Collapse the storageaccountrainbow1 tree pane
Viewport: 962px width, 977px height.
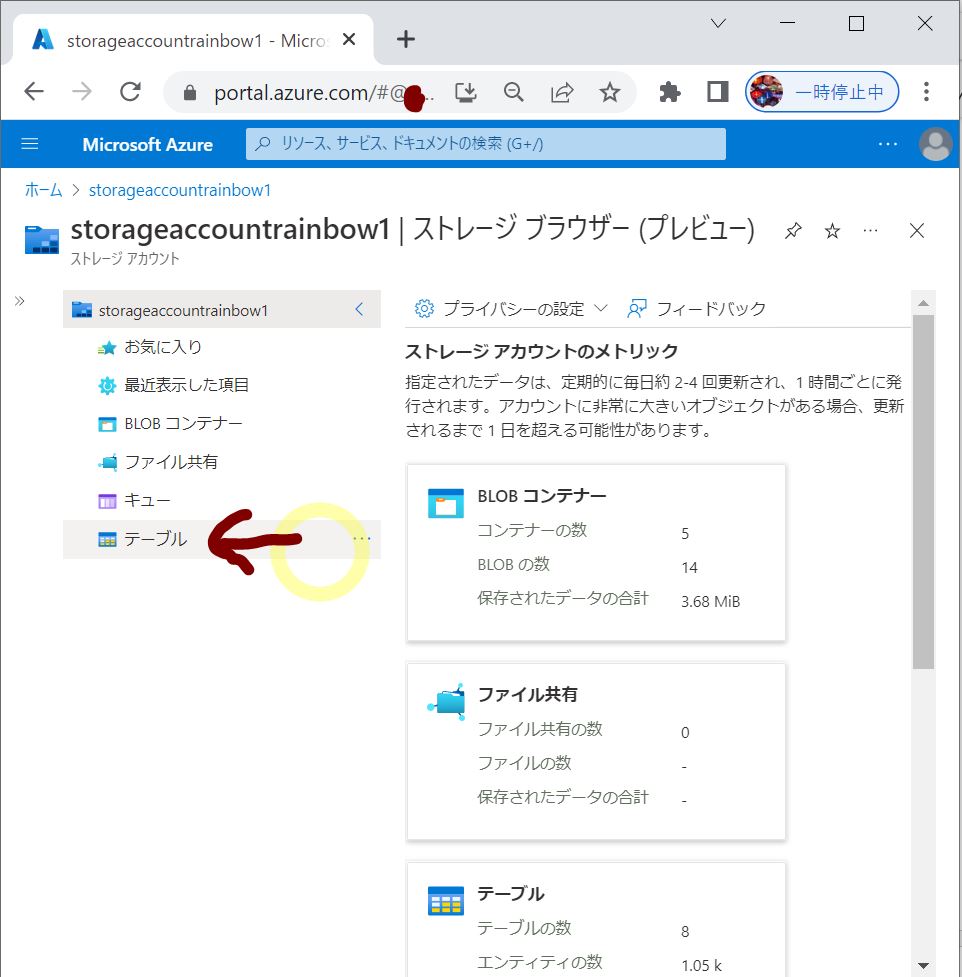coord(359,309)
